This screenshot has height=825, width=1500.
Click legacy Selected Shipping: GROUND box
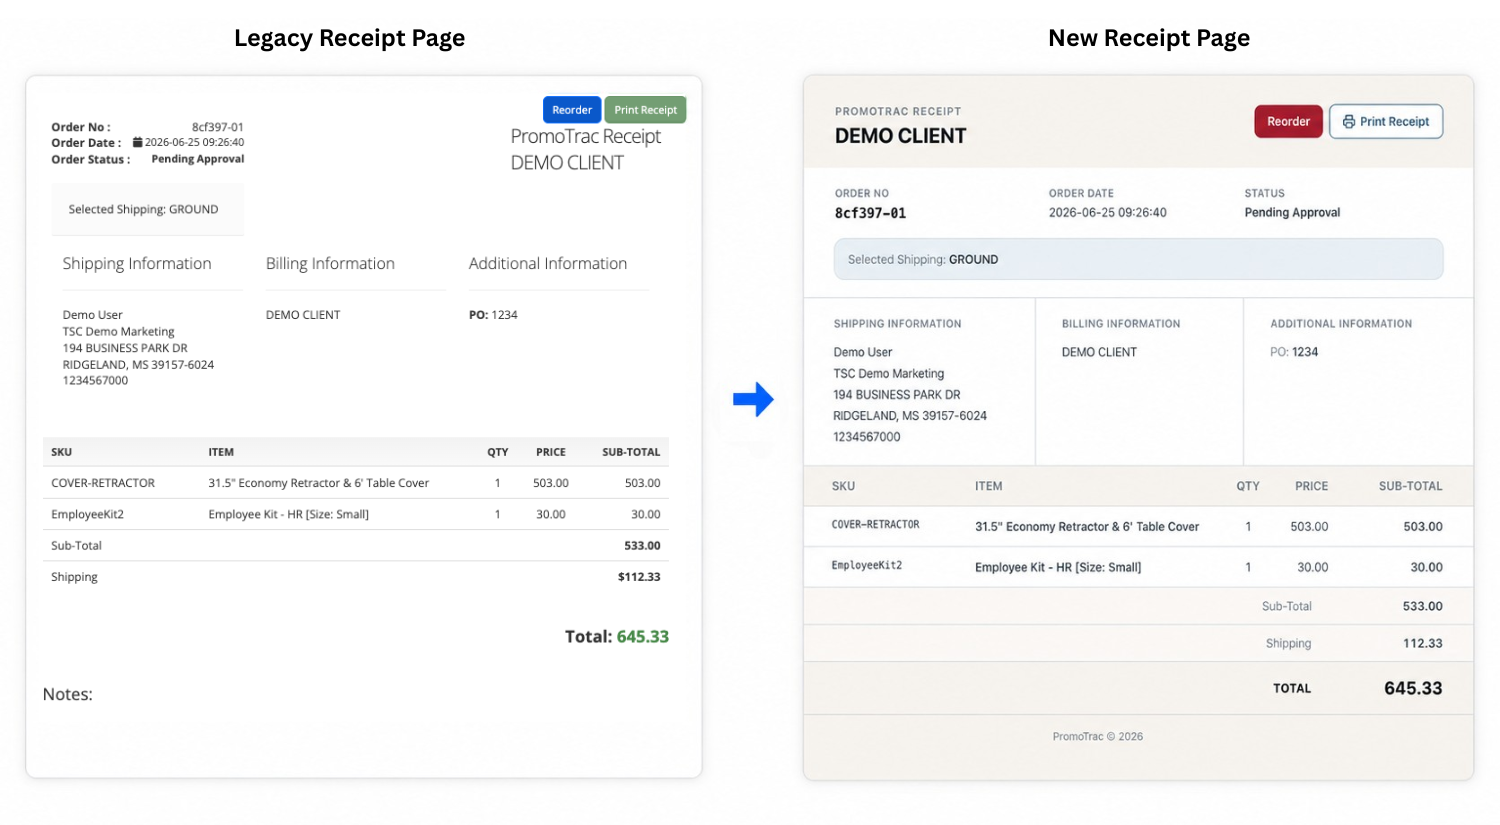(x=147, y=209)
